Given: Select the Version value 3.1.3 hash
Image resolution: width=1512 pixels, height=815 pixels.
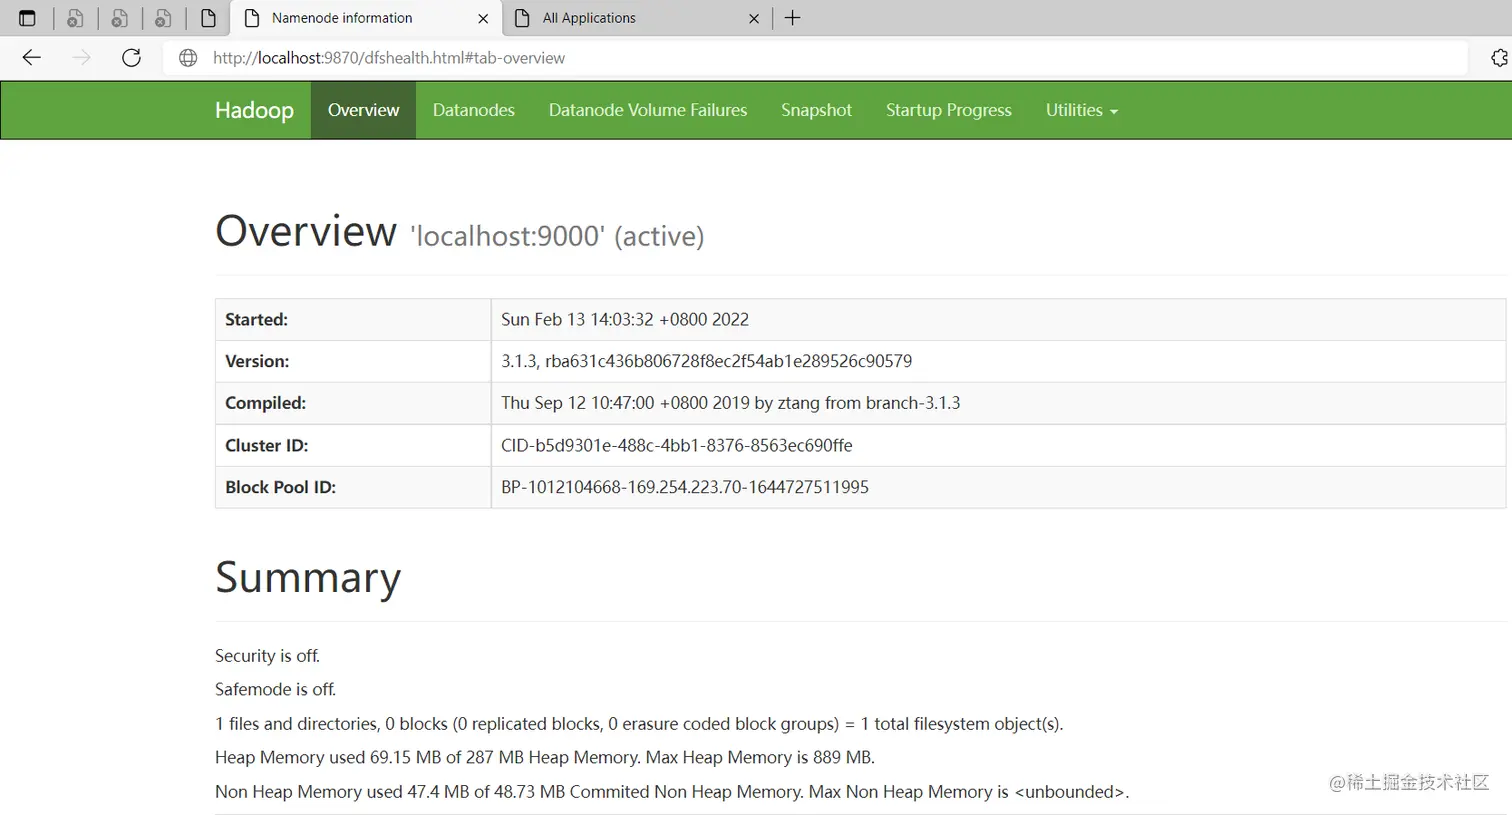Looking at the screenshot, I should pyautogui.click(x=706, y=361).
